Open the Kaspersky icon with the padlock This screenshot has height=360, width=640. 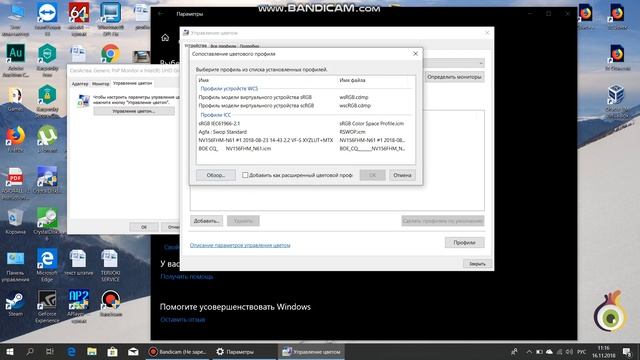pos(47,95)
